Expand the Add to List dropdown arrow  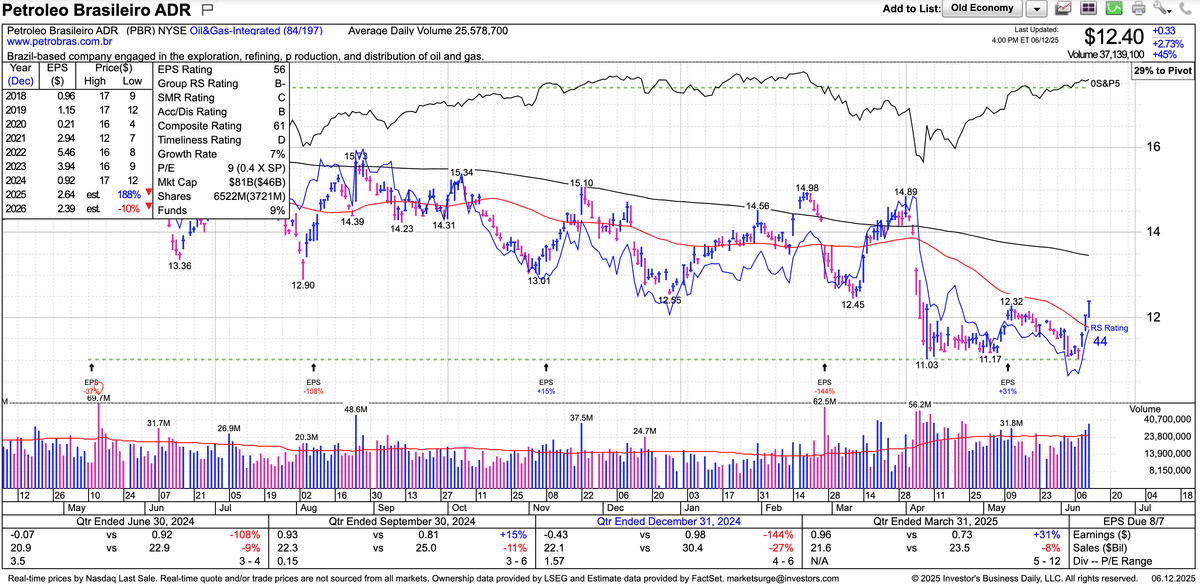click(x=1036, y=9)
